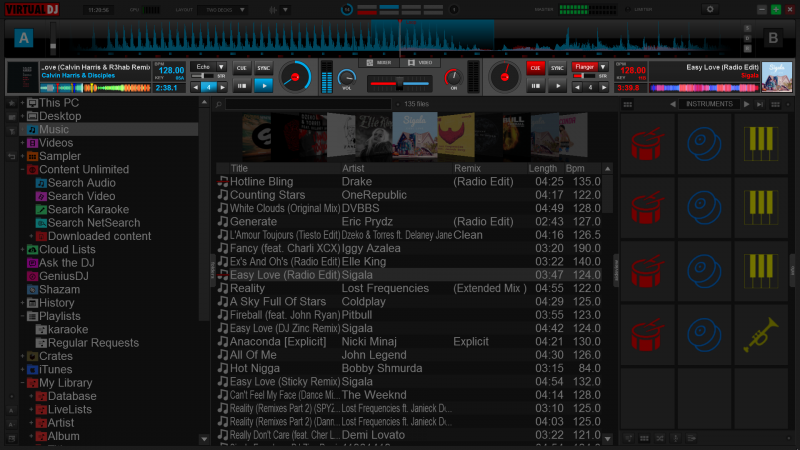Sort by the Length column header
Image resolution: width=800 pixels, height=450 pixels.
pyautogui.click(x=543, y=168)
